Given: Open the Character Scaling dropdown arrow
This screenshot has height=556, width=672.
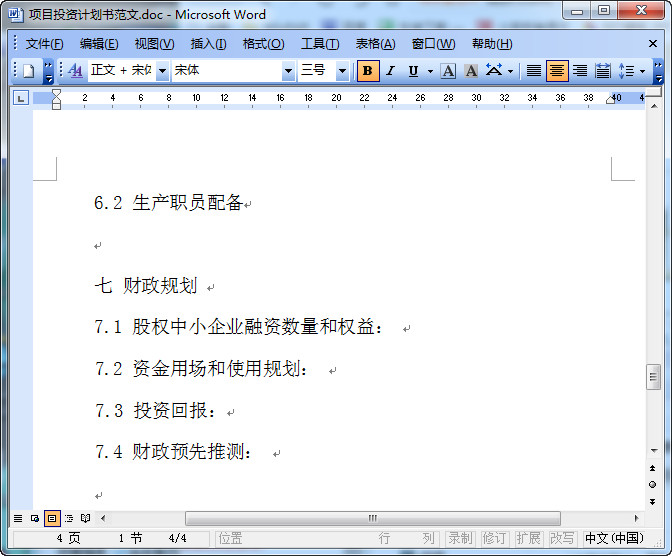Looking at the screenshot, I should coord(510,71).
